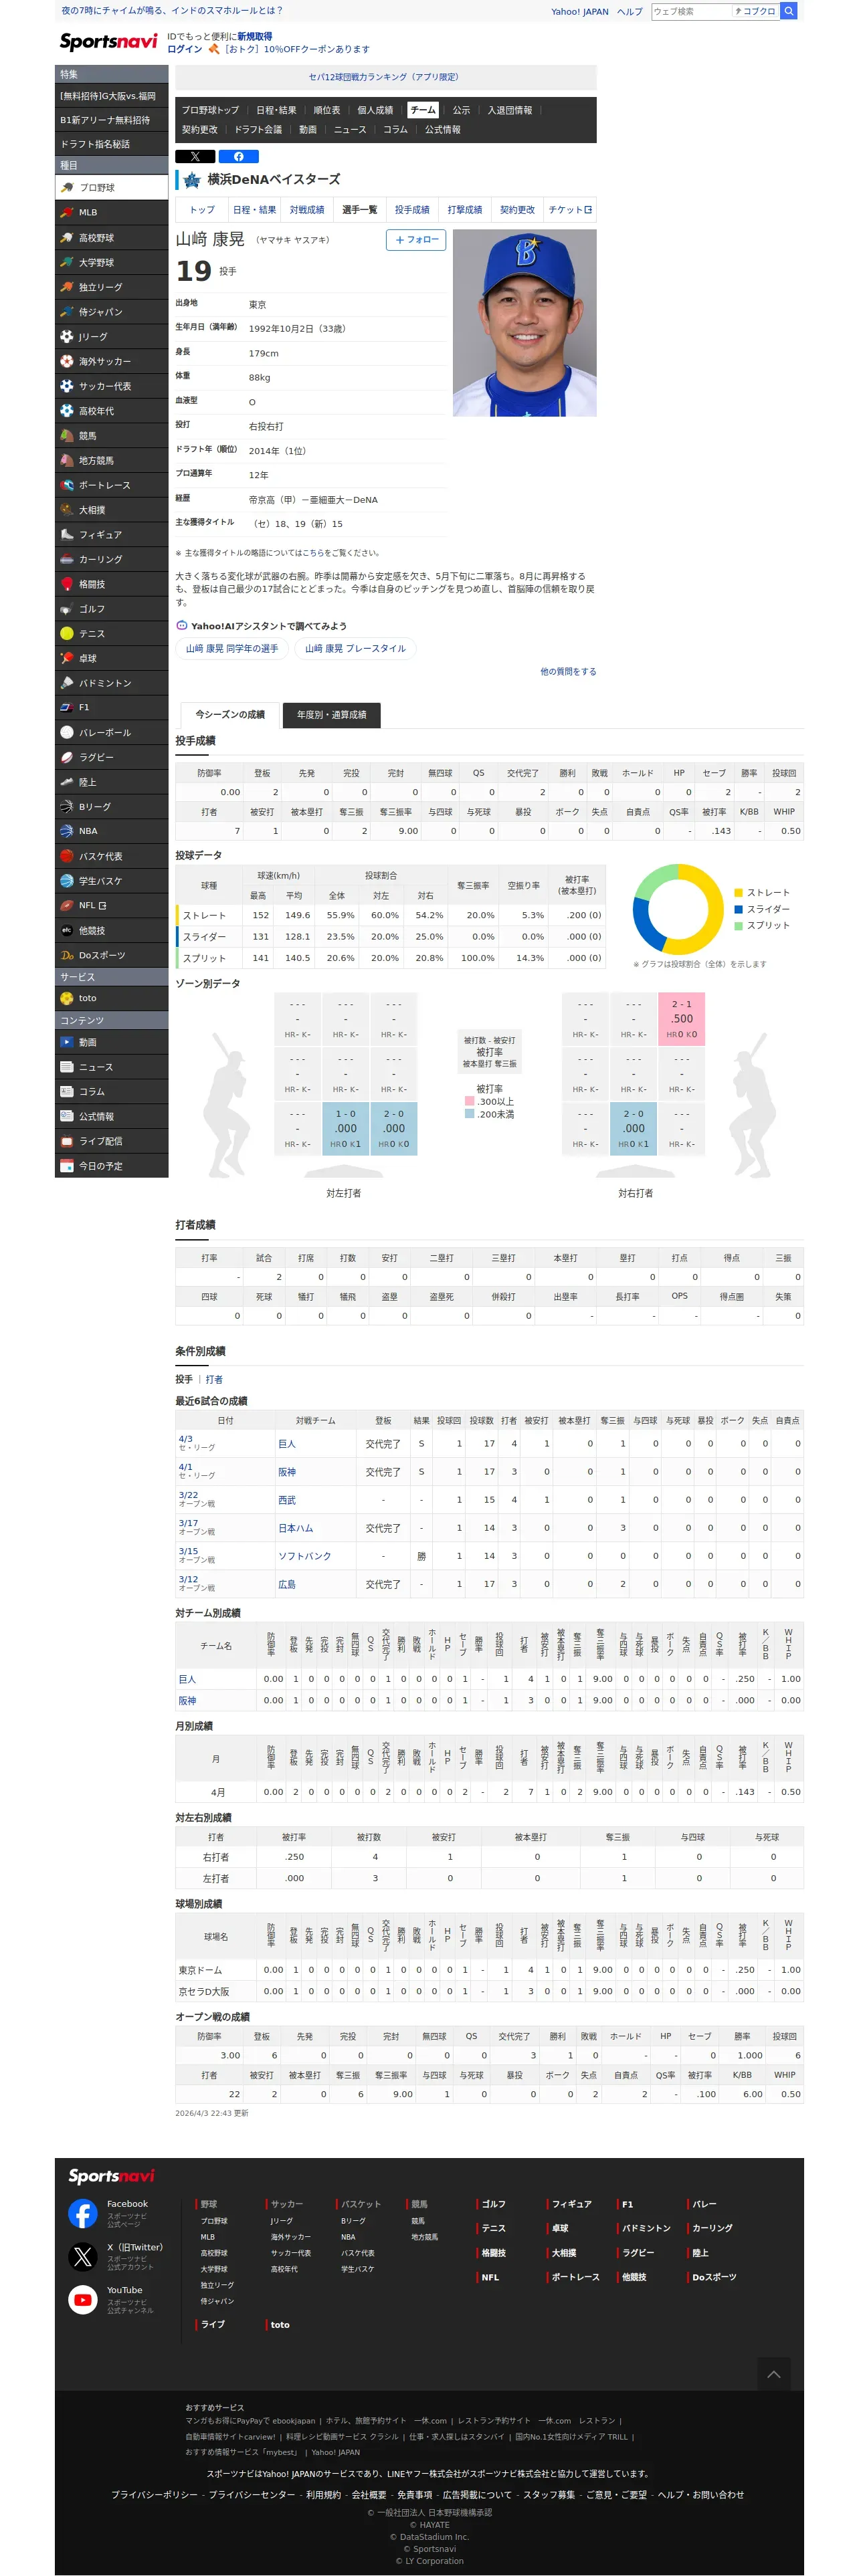
Task: Share page via Facebook icon button
Action: (239, 156)
